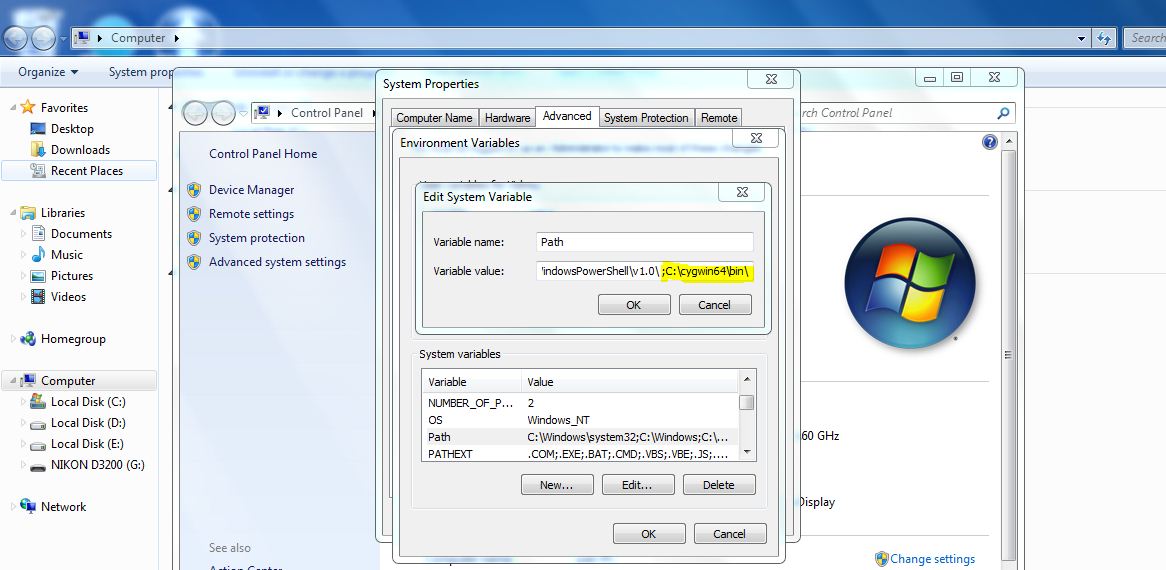Click the search magnifier in Control Panel
Image resolution: width=1166 pixels, height=570 pixels.
point(1003,113)
